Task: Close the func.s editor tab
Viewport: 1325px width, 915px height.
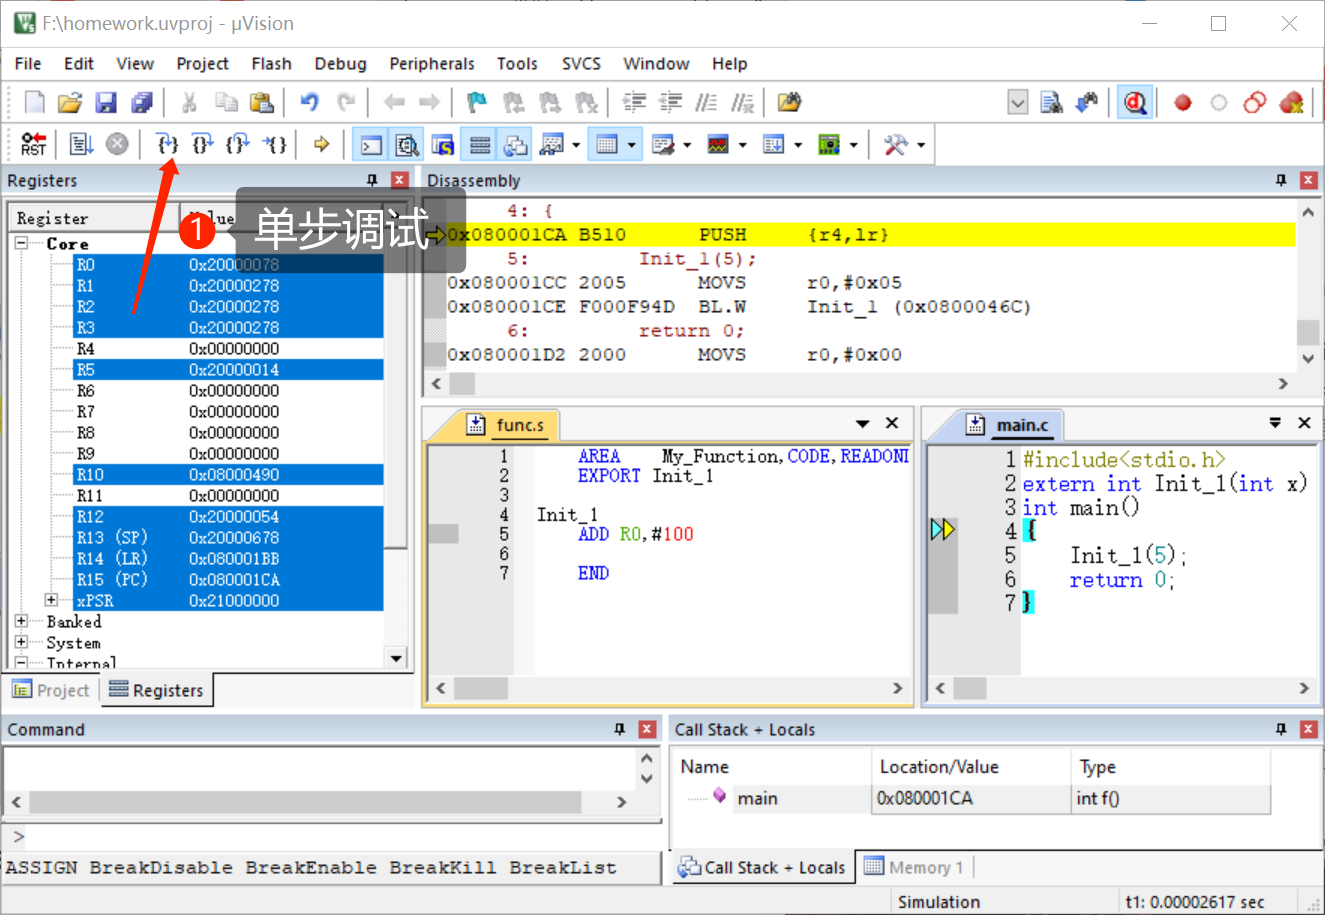Action: (x=892, y=423)
